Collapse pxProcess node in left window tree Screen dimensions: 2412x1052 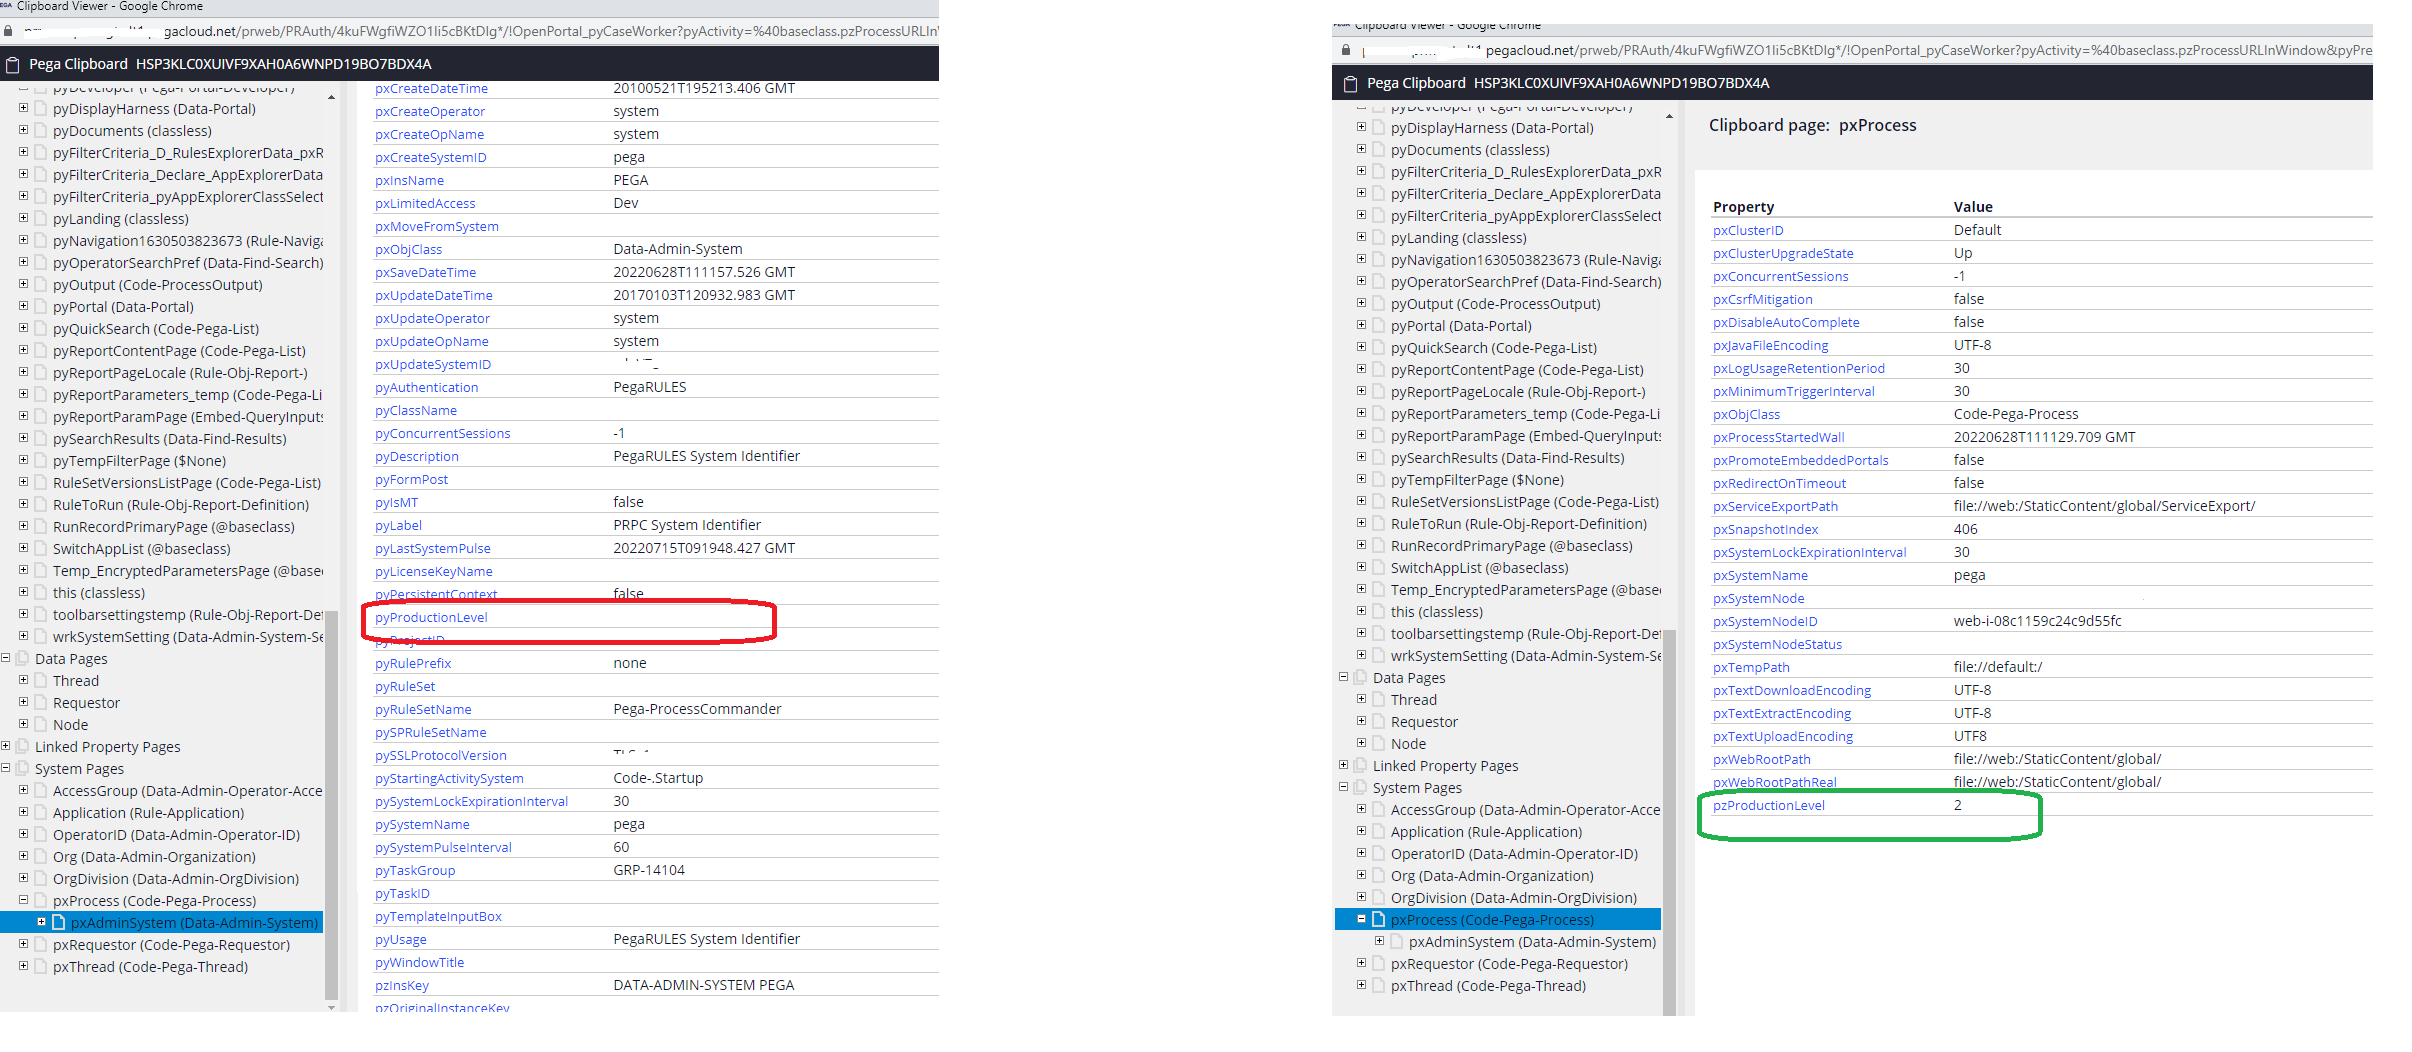23,900
